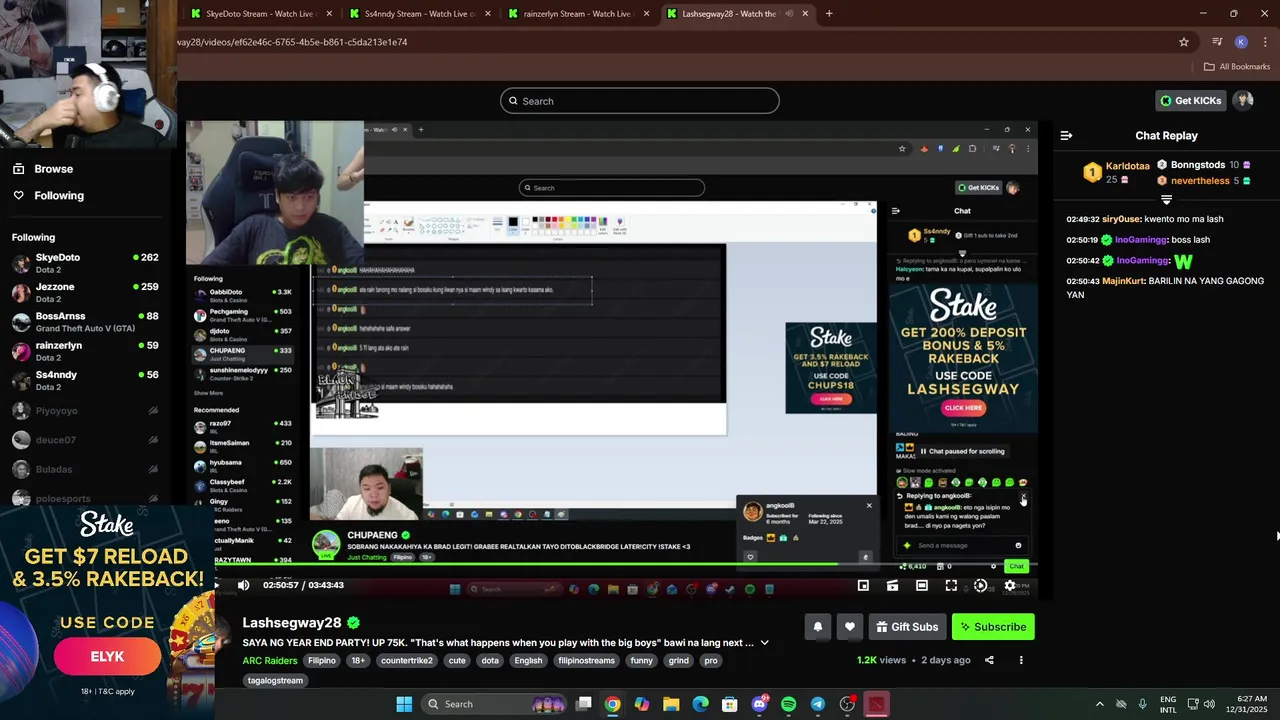Show hidden system tray icons
The height and width of the screenshot is (720, 1280).
pos(1100,704)
